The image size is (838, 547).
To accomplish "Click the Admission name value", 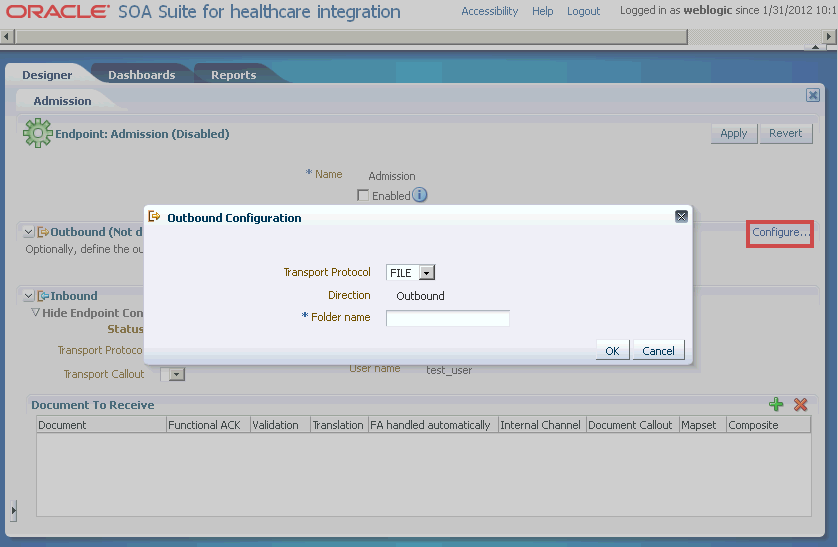I will [x=392, y=176].
